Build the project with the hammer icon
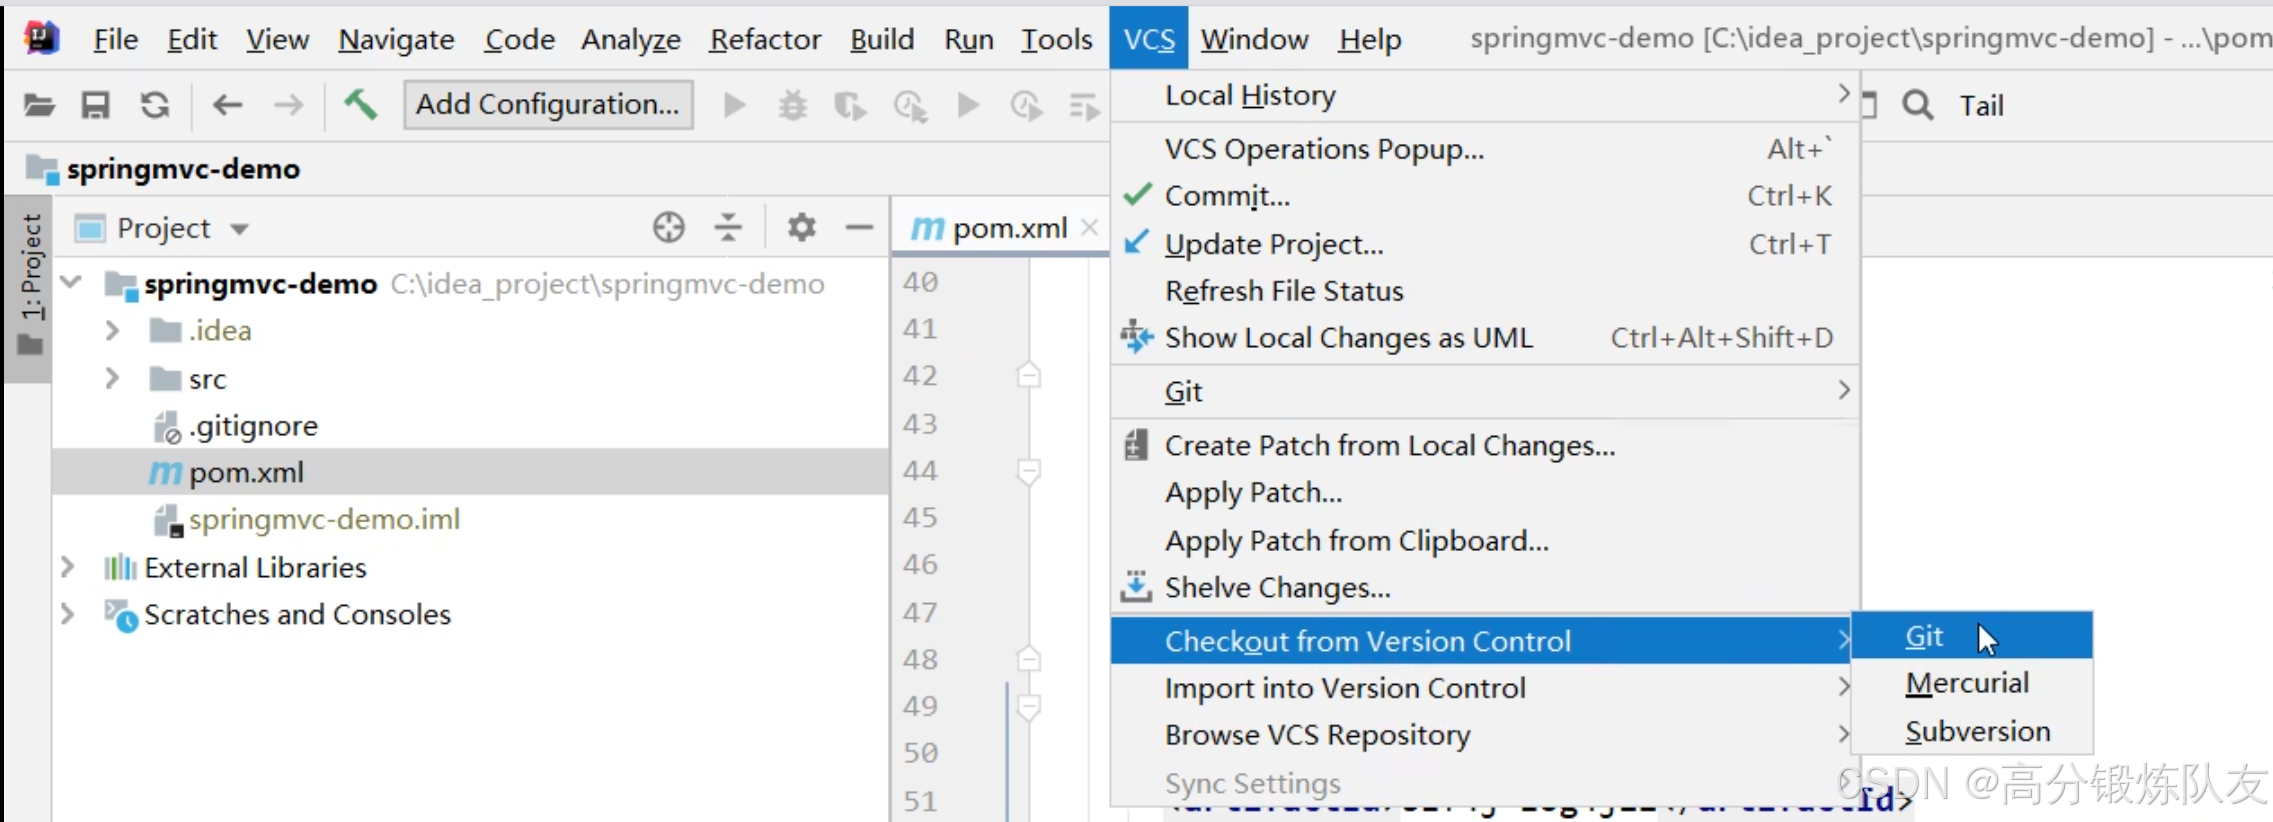Viewport: 2273px width, 822px height. click(360, 104)
